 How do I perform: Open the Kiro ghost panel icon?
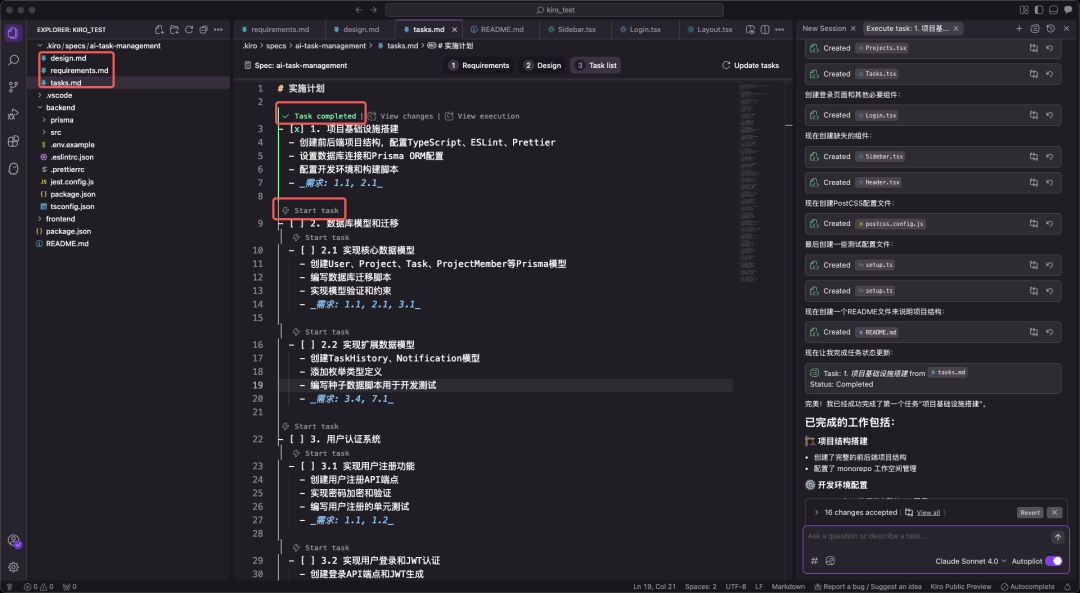point(13,169)
